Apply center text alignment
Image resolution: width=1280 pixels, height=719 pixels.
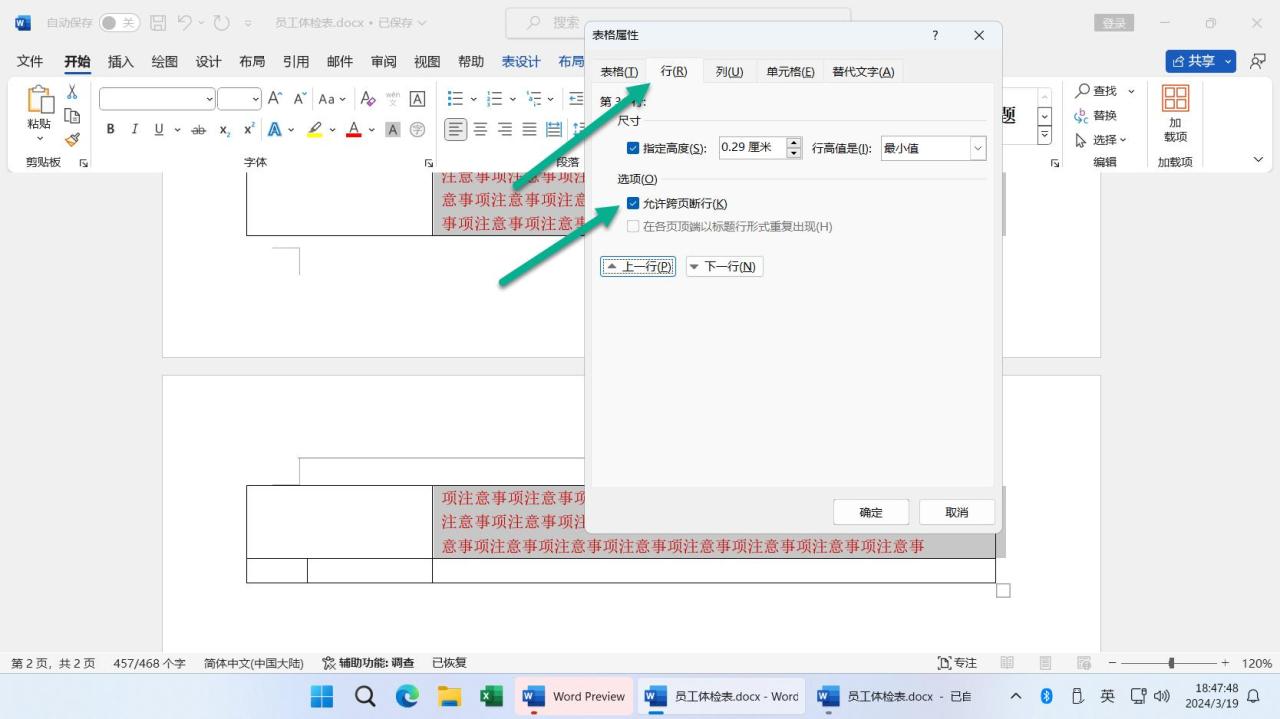point(480,128)
